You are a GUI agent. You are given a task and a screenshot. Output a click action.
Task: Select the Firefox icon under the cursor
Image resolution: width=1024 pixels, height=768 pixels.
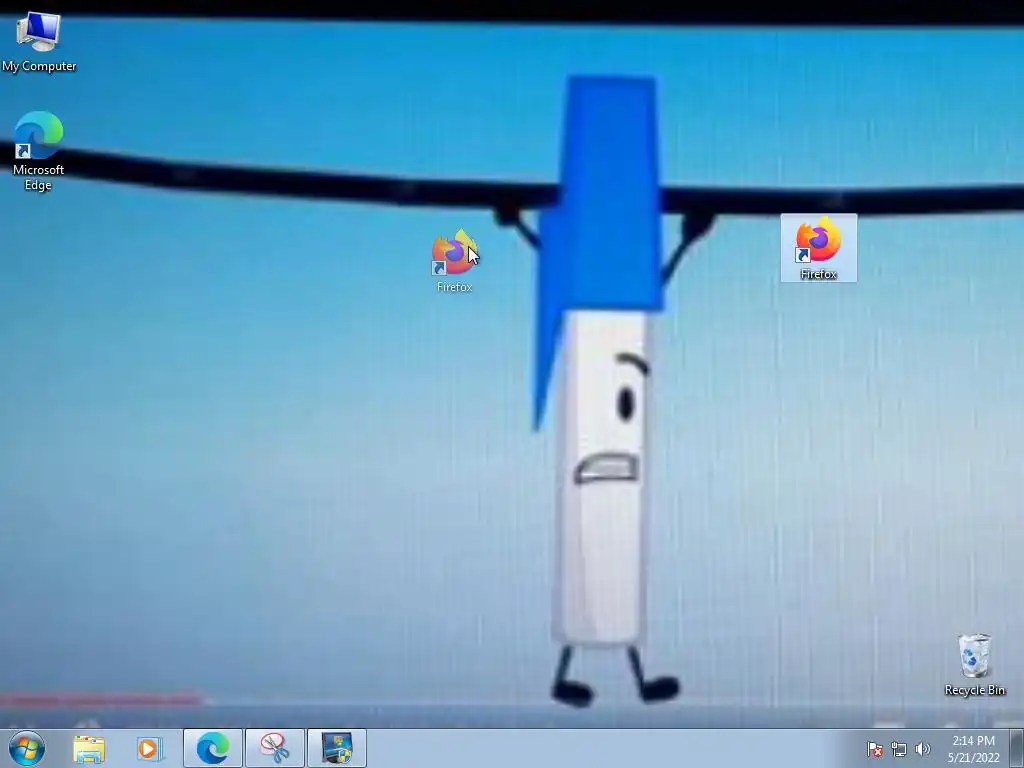click(455, 261)
